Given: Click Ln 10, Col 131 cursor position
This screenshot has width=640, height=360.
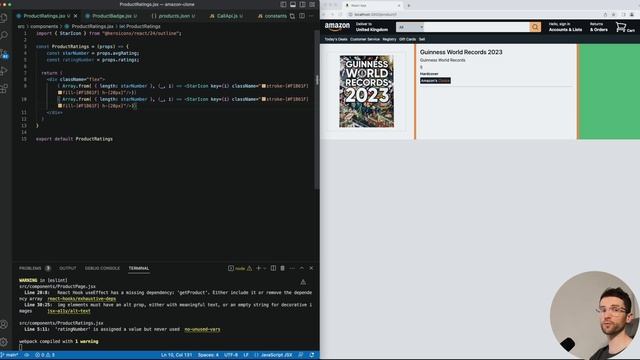Looking at the screenshot, I should click(x=176, y=355).
